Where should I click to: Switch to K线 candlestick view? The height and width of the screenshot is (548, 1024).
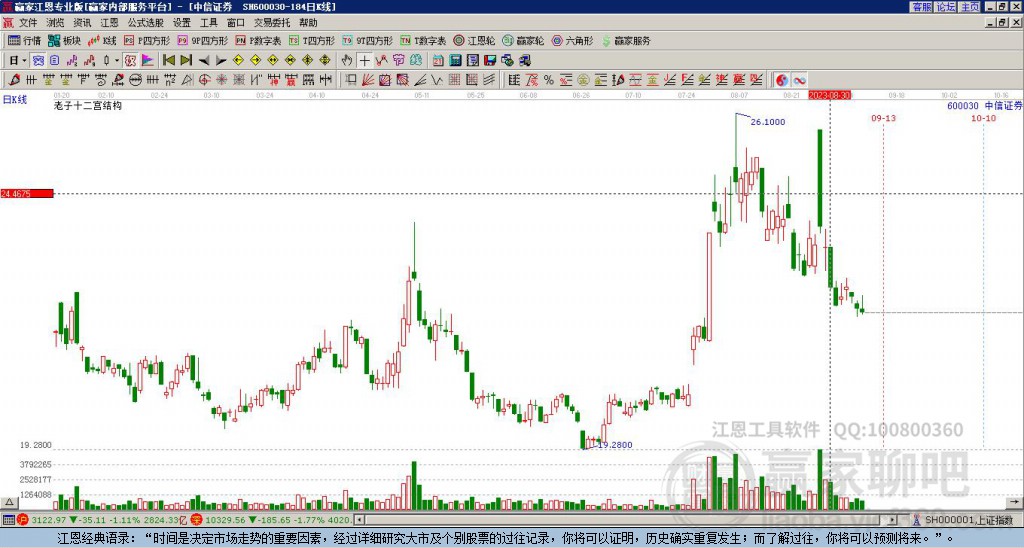[x=102, y=40]
